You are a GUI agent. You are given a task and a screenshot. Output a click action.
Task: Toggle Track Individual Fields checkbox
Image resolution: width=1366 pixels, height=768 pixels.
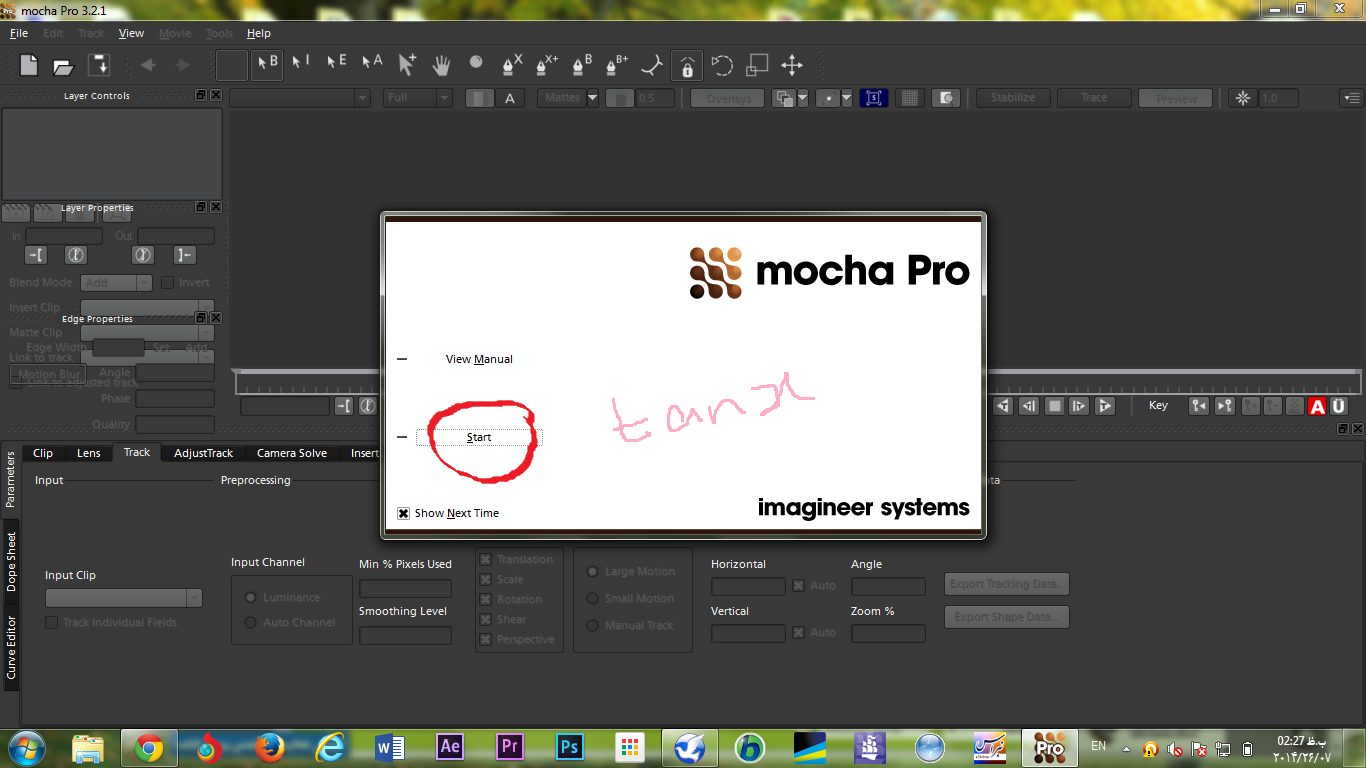pos(52,622)
